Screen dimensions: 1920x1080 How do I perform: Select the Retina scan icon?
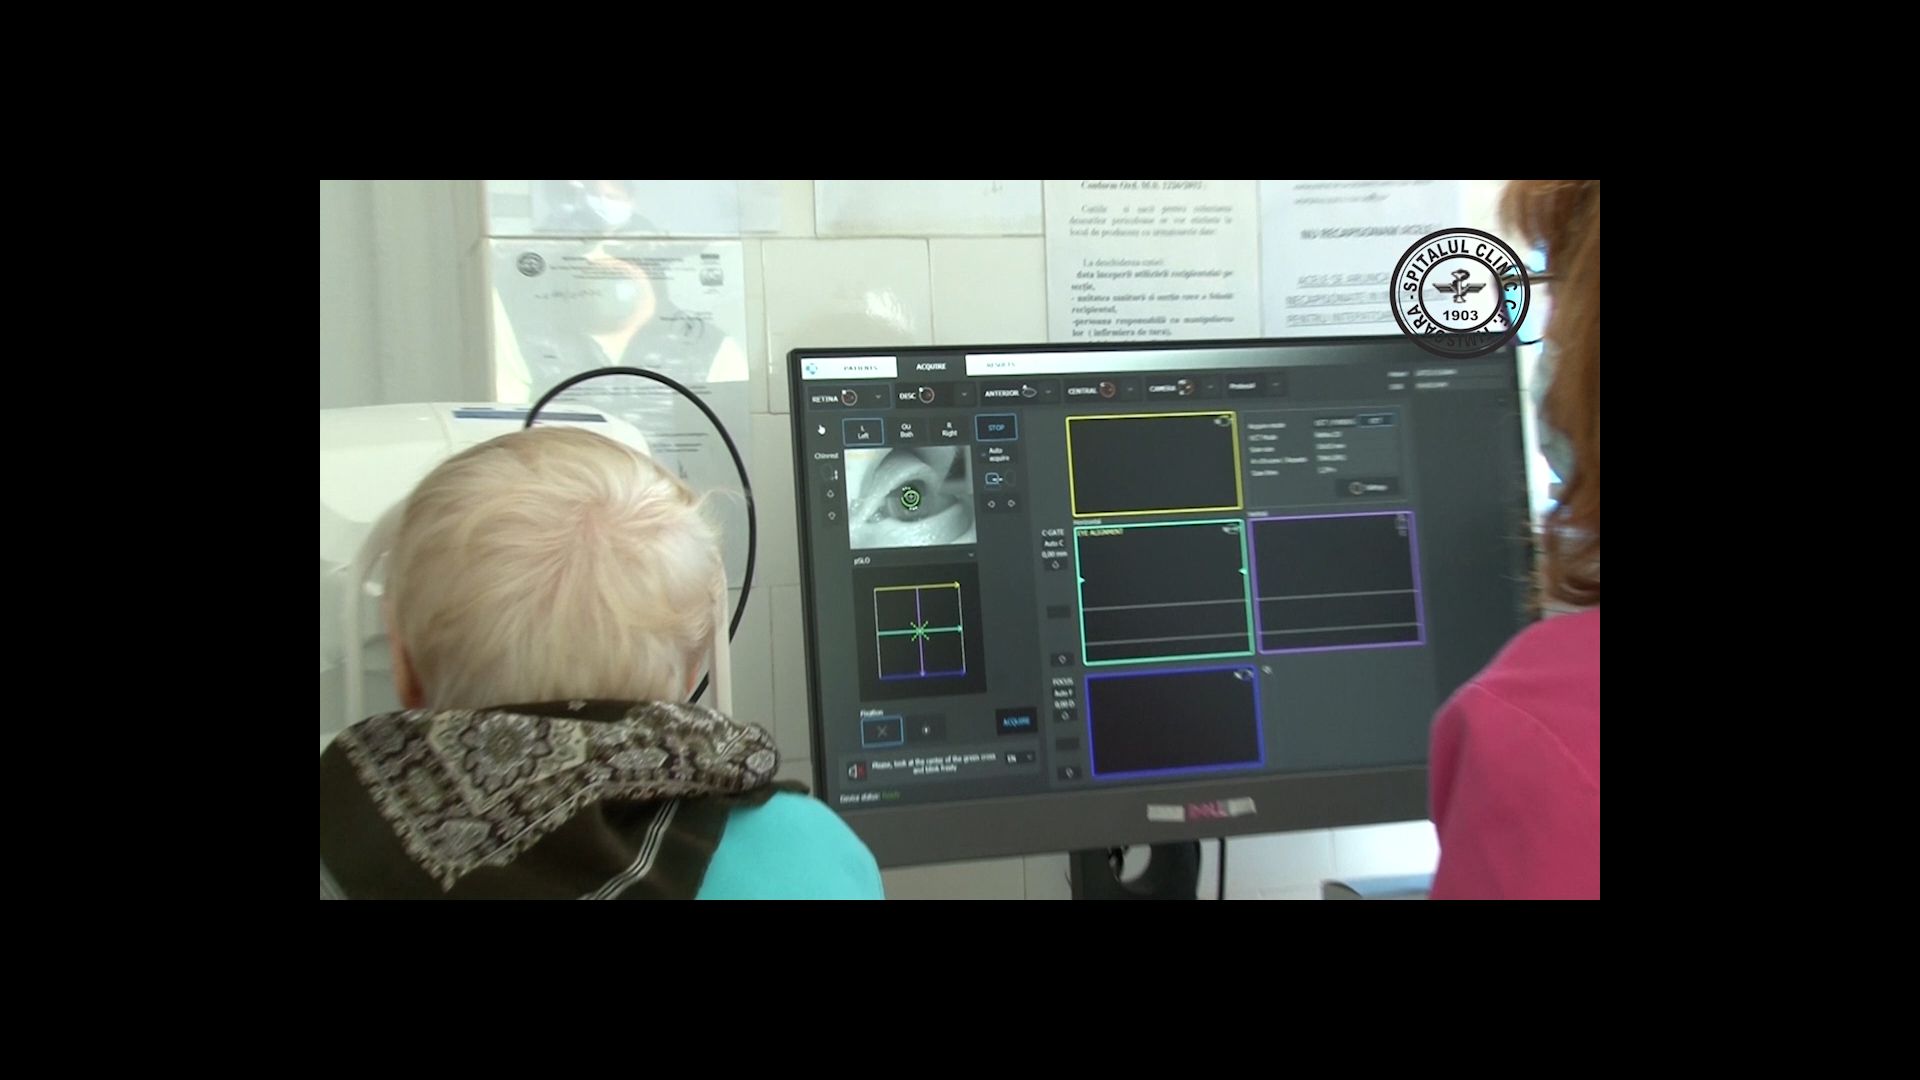point(849,397)
